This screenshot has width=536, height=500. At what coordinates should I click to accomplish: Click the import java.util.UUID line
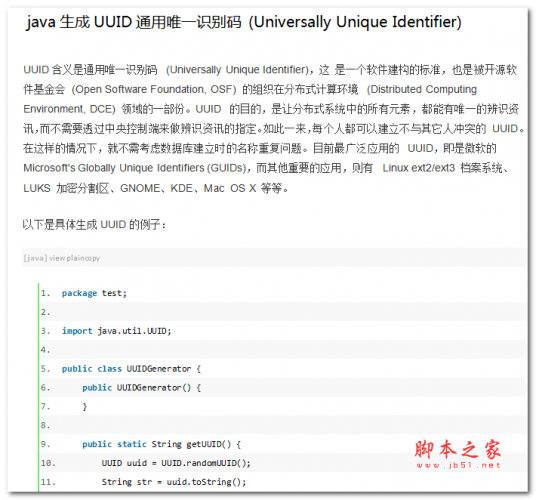tap(117, 331)
